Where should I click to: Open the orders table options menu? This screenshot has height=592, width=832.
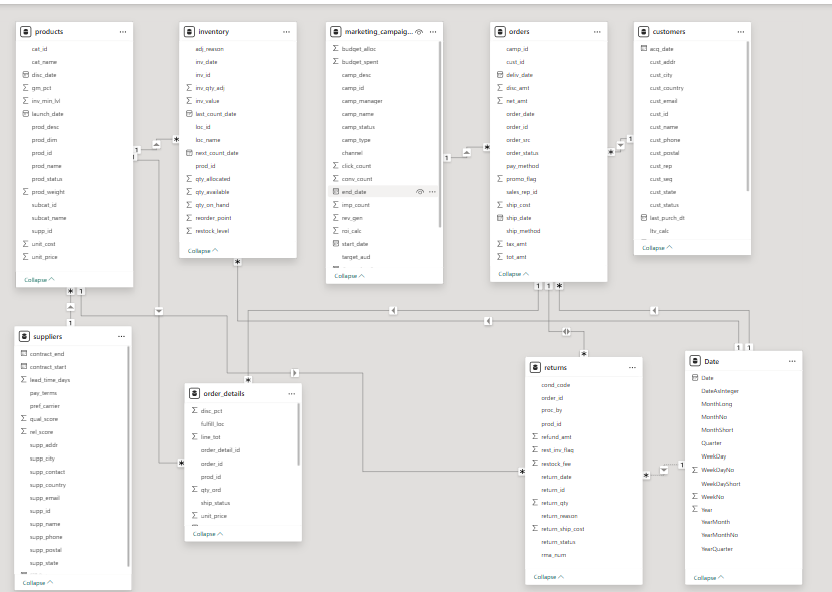click(x=598, y=31)
